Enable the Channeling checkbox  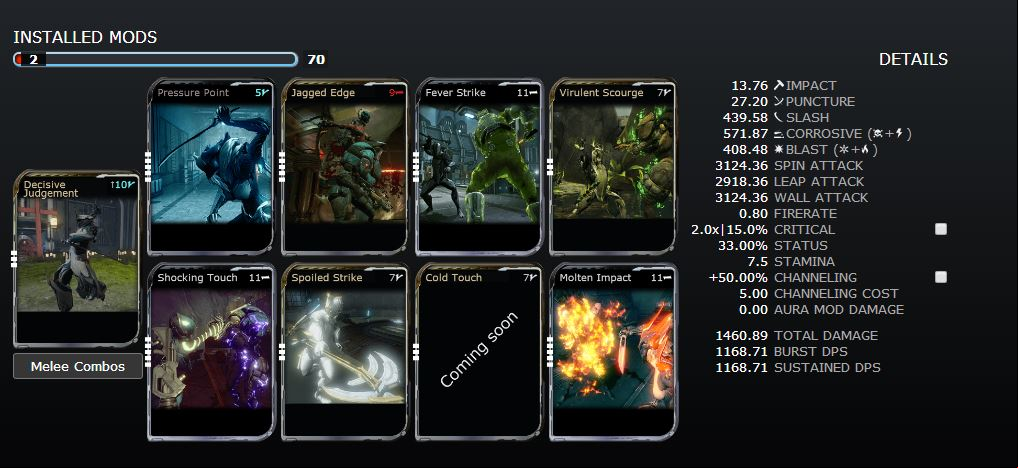pos(941,277)
